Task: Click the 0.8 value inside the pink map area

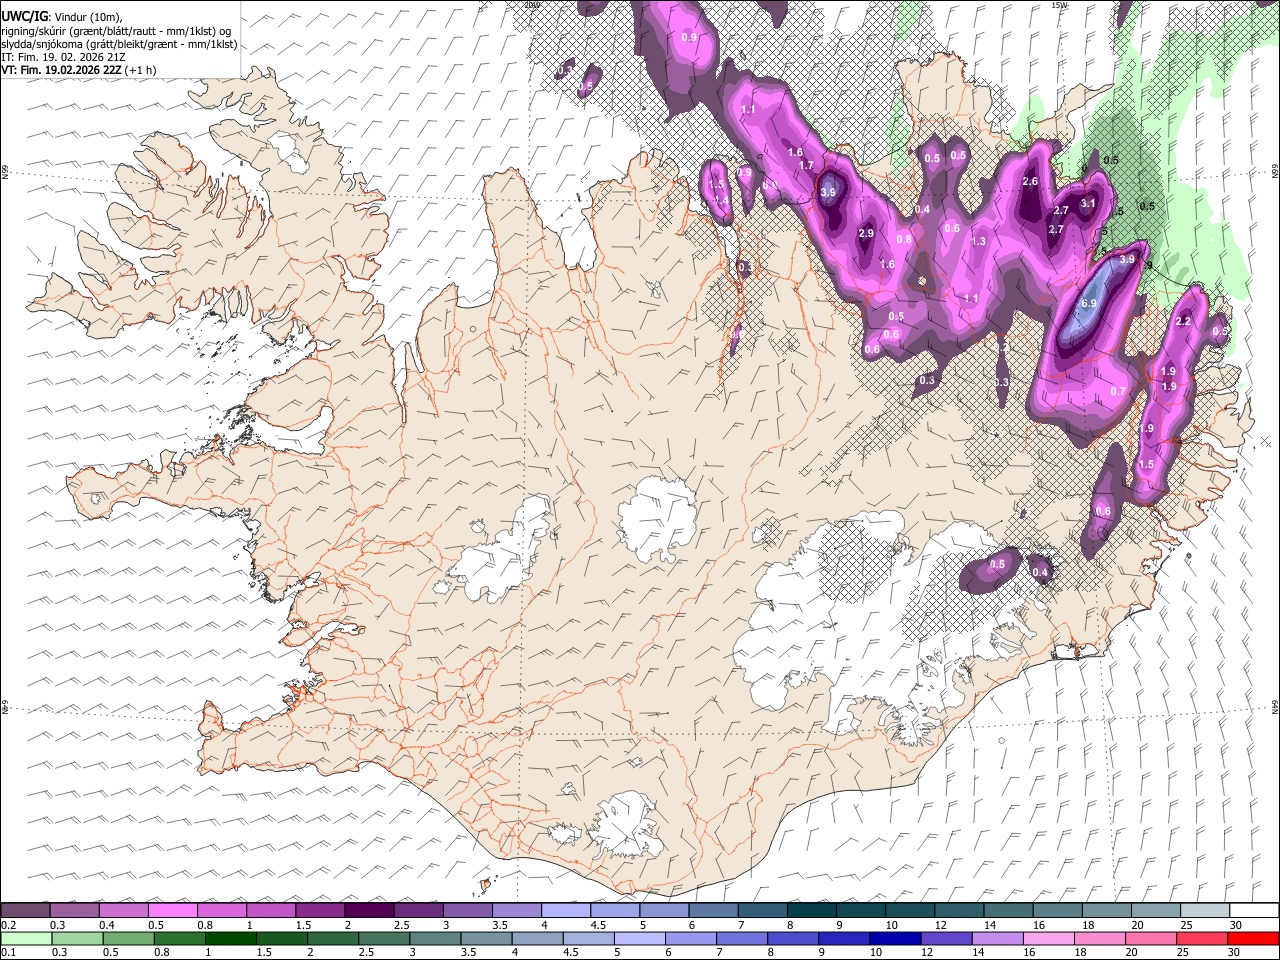Action: pyautogui.click(x=904, y=239)
